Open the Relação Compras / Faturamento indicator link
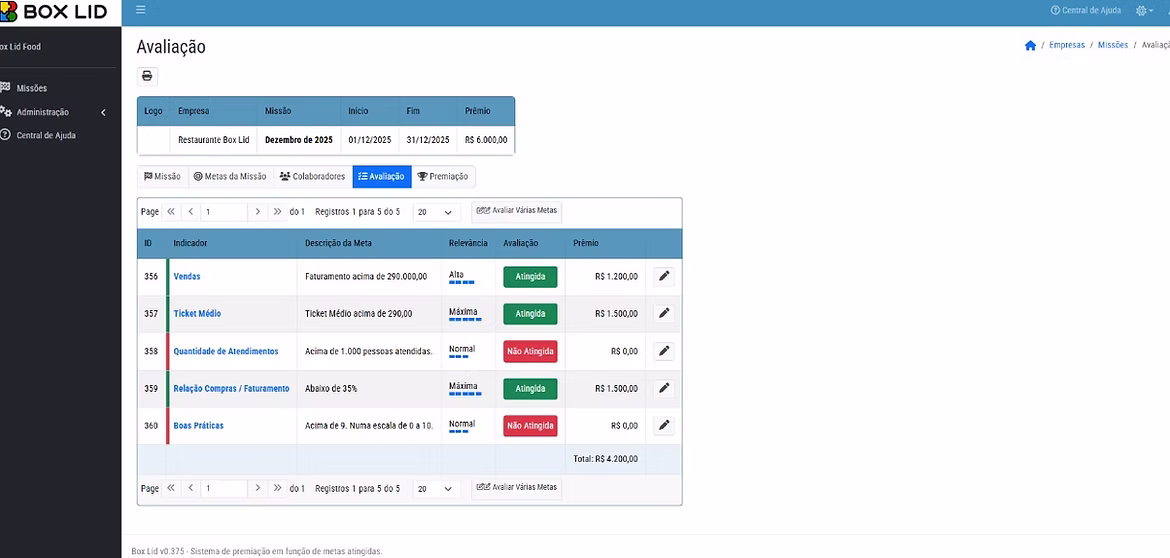The image size is (1170, 558). pos(231,388)
